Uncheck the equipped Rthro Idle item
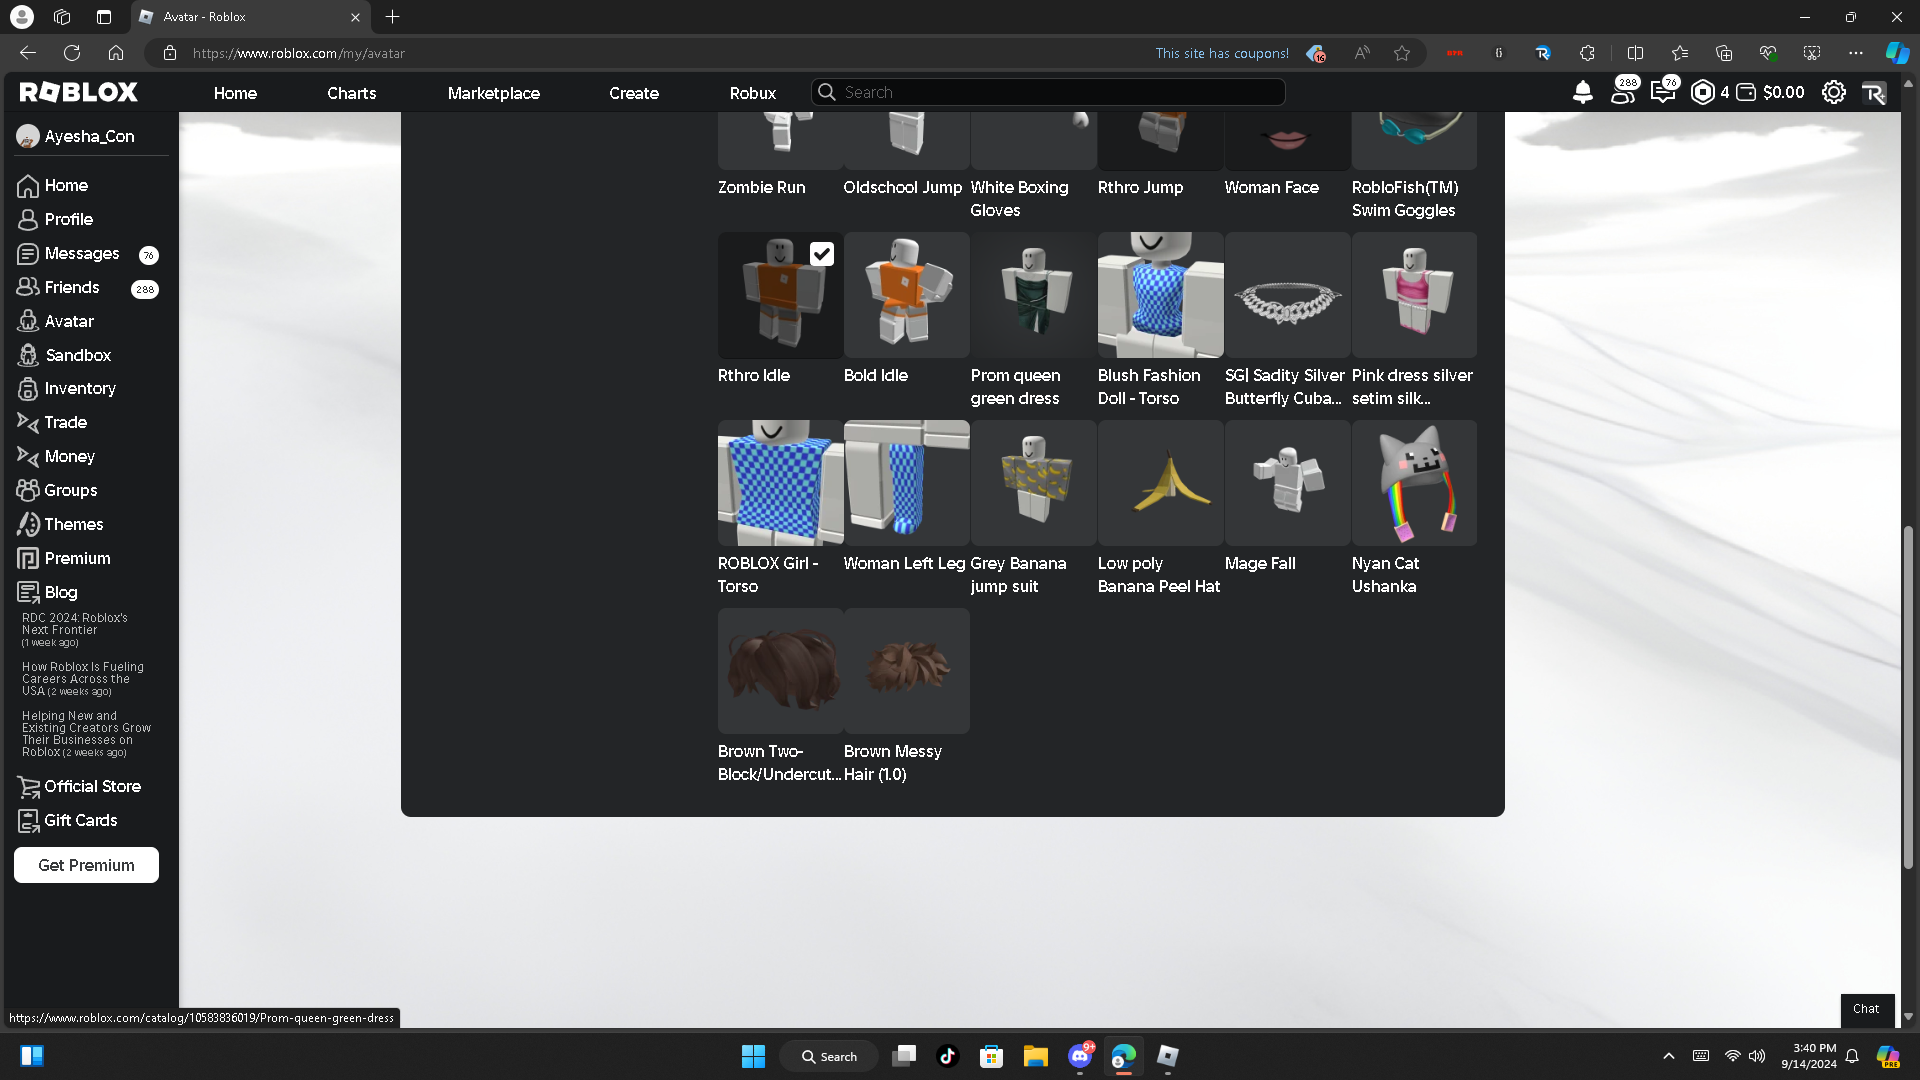The image size is (1920, 1080). [821, 254]
